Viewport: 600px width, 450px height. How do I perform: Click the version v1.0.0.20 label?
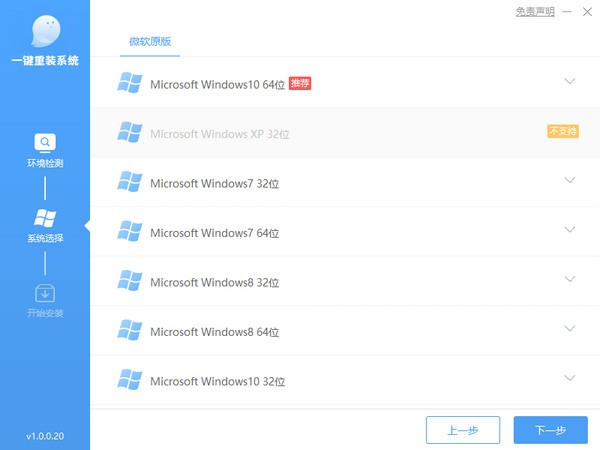[45, 436]
